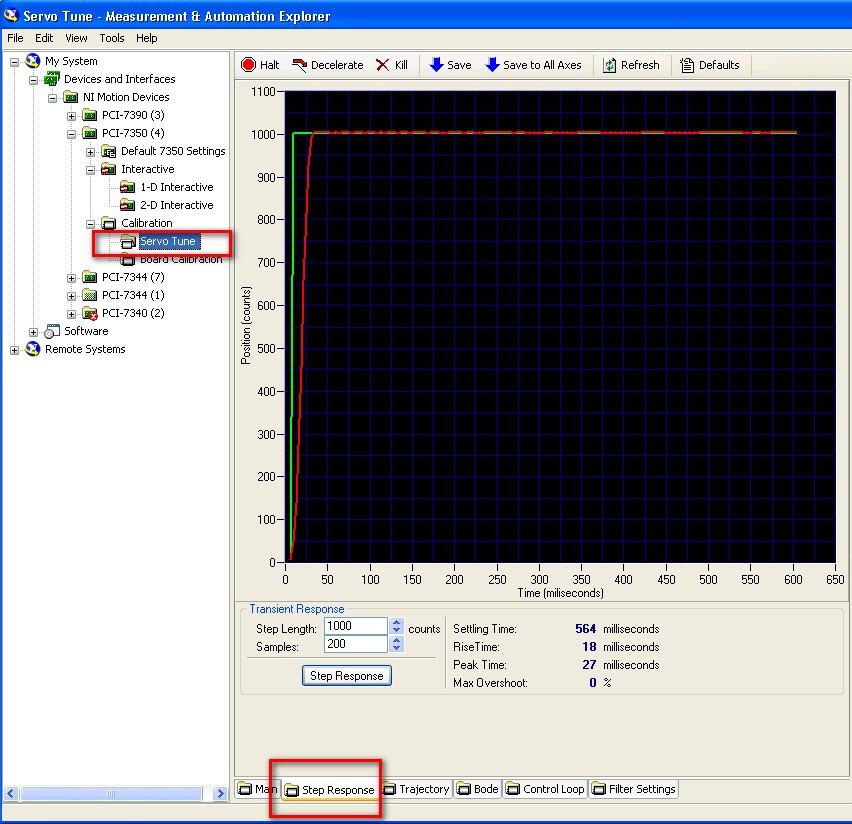852x824 pixels.
Task: Collapse the Calibration node
Action: point(91,224)
